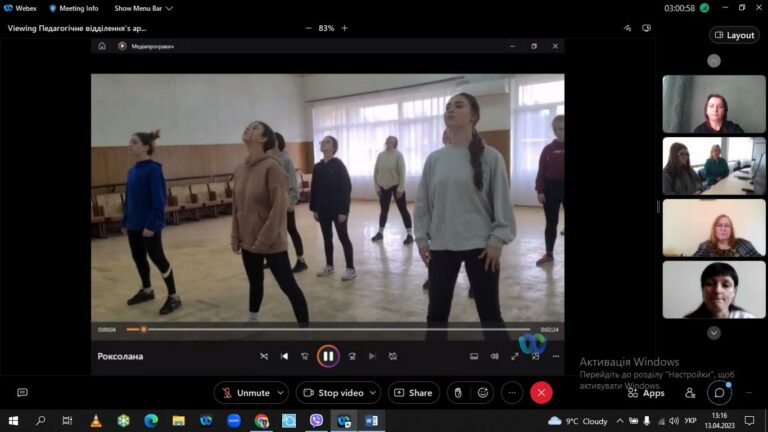Image resolution: width=768 pixels, height=432 pixels.
Task: Pause the media player video
Action: click(x=328, y=356)
